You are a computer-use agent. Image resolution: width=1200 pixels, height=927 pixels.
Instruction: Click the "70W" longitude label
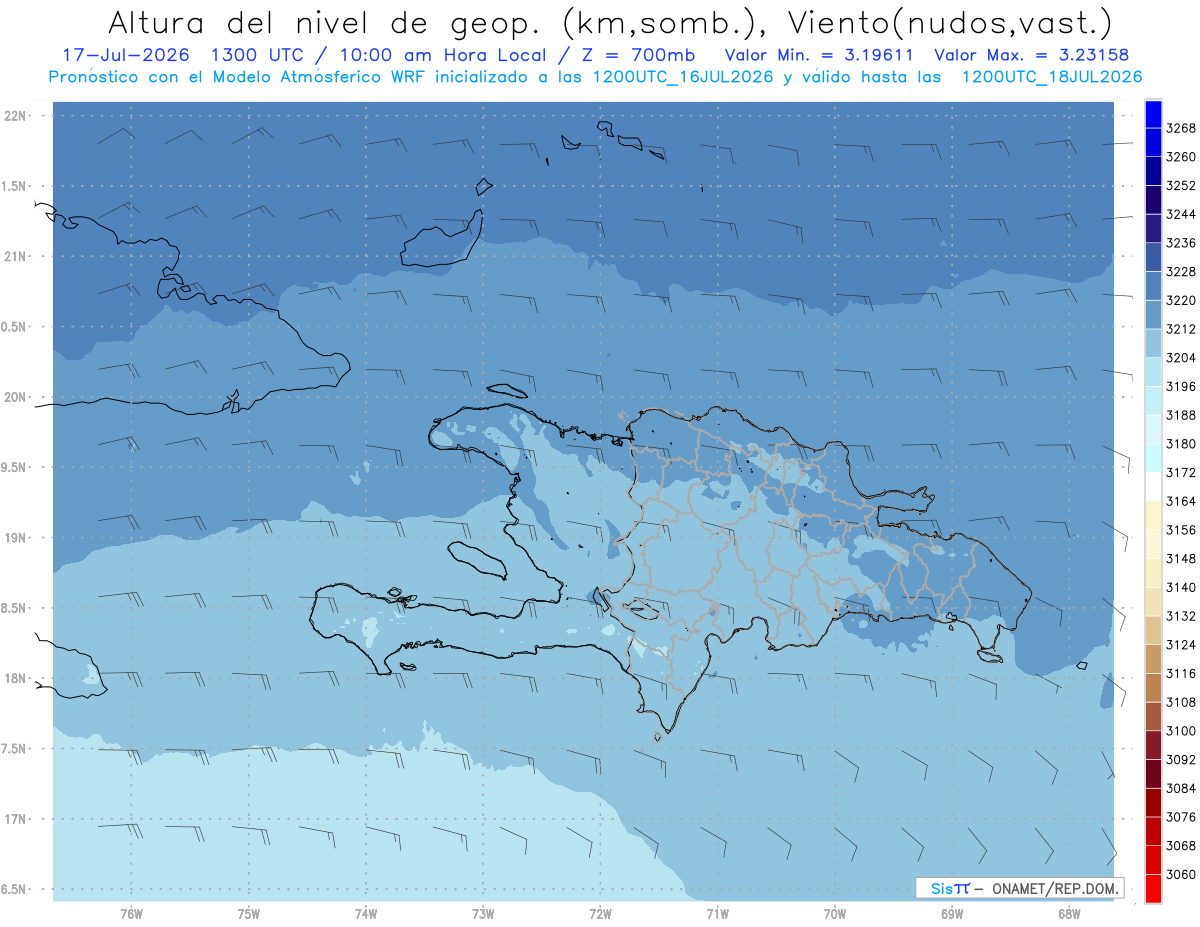(x=835, y=914)
